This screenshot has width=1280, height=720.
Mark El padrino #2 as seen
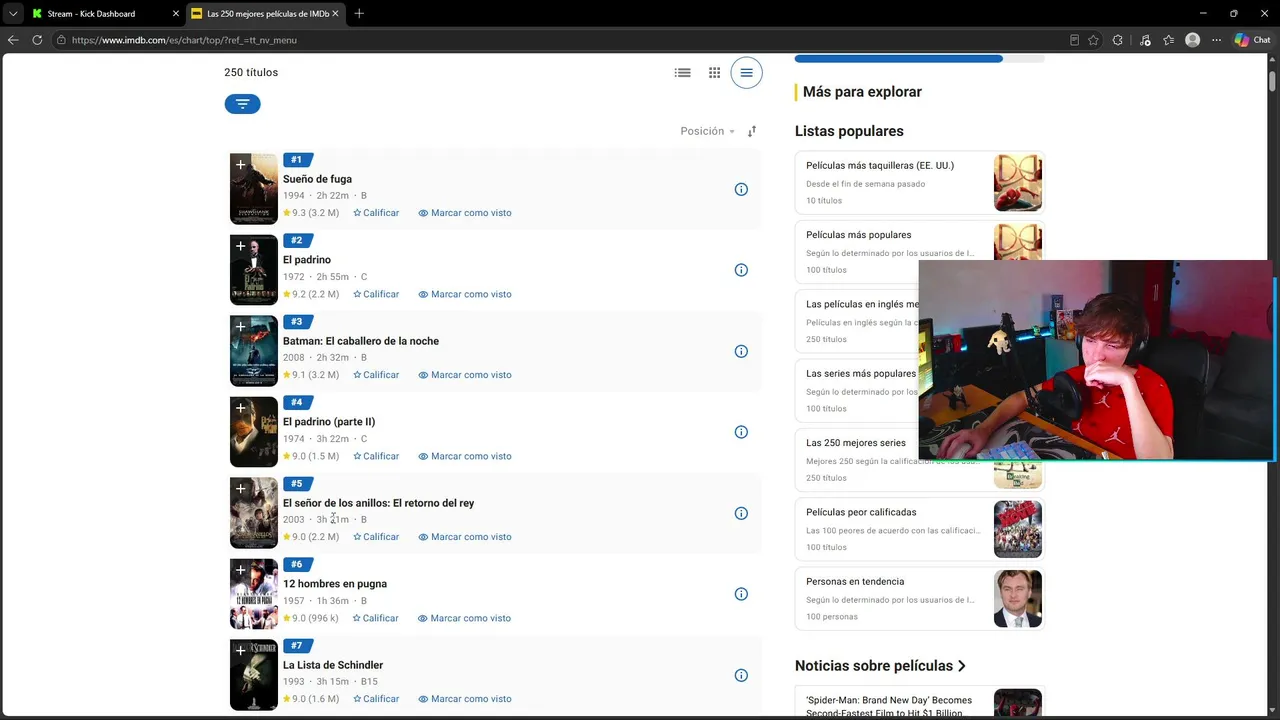click(465, 294)
